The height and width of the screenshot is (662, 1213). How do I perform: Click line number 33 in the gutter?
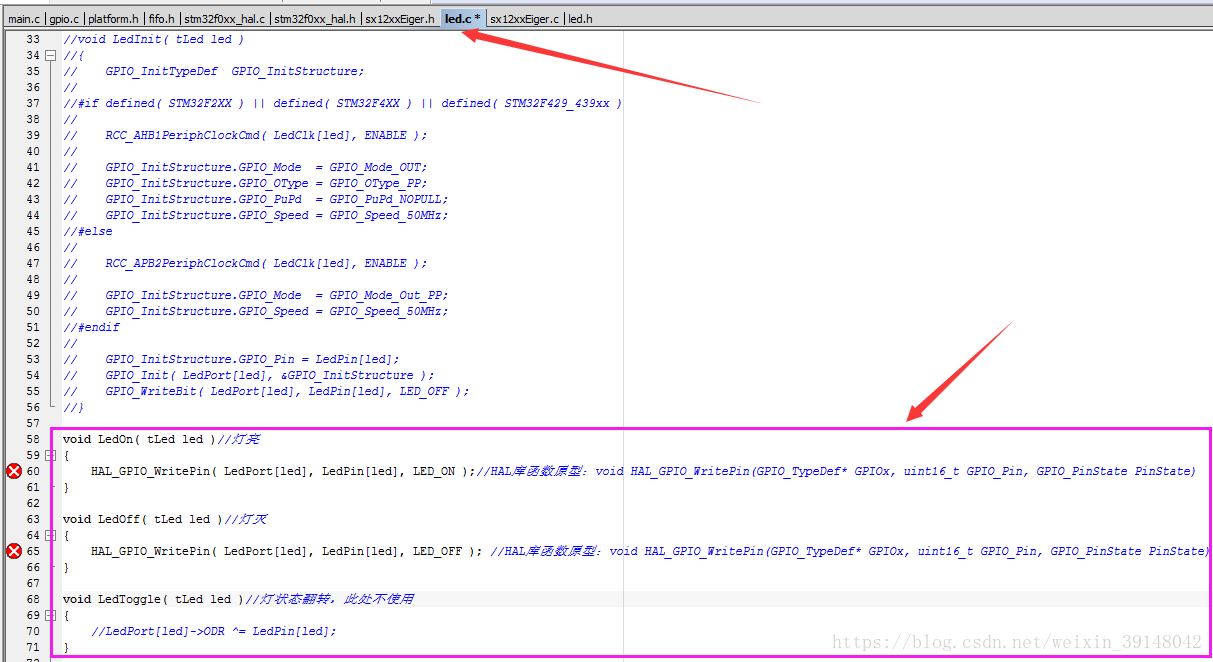(x=33, y=39)
